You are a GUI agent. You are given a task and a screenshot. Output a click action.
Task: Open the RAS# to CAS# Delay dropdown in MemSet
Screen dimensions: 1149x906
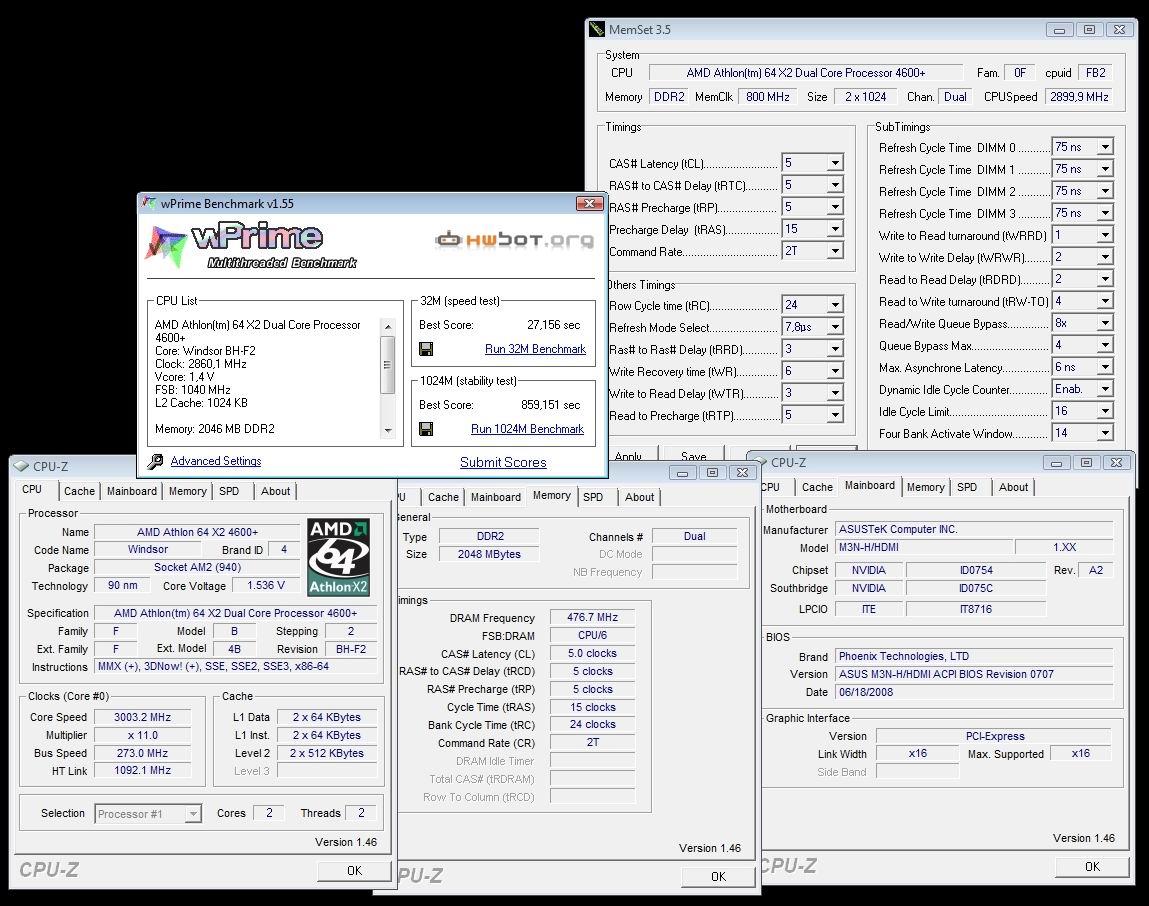pos(835,185)
